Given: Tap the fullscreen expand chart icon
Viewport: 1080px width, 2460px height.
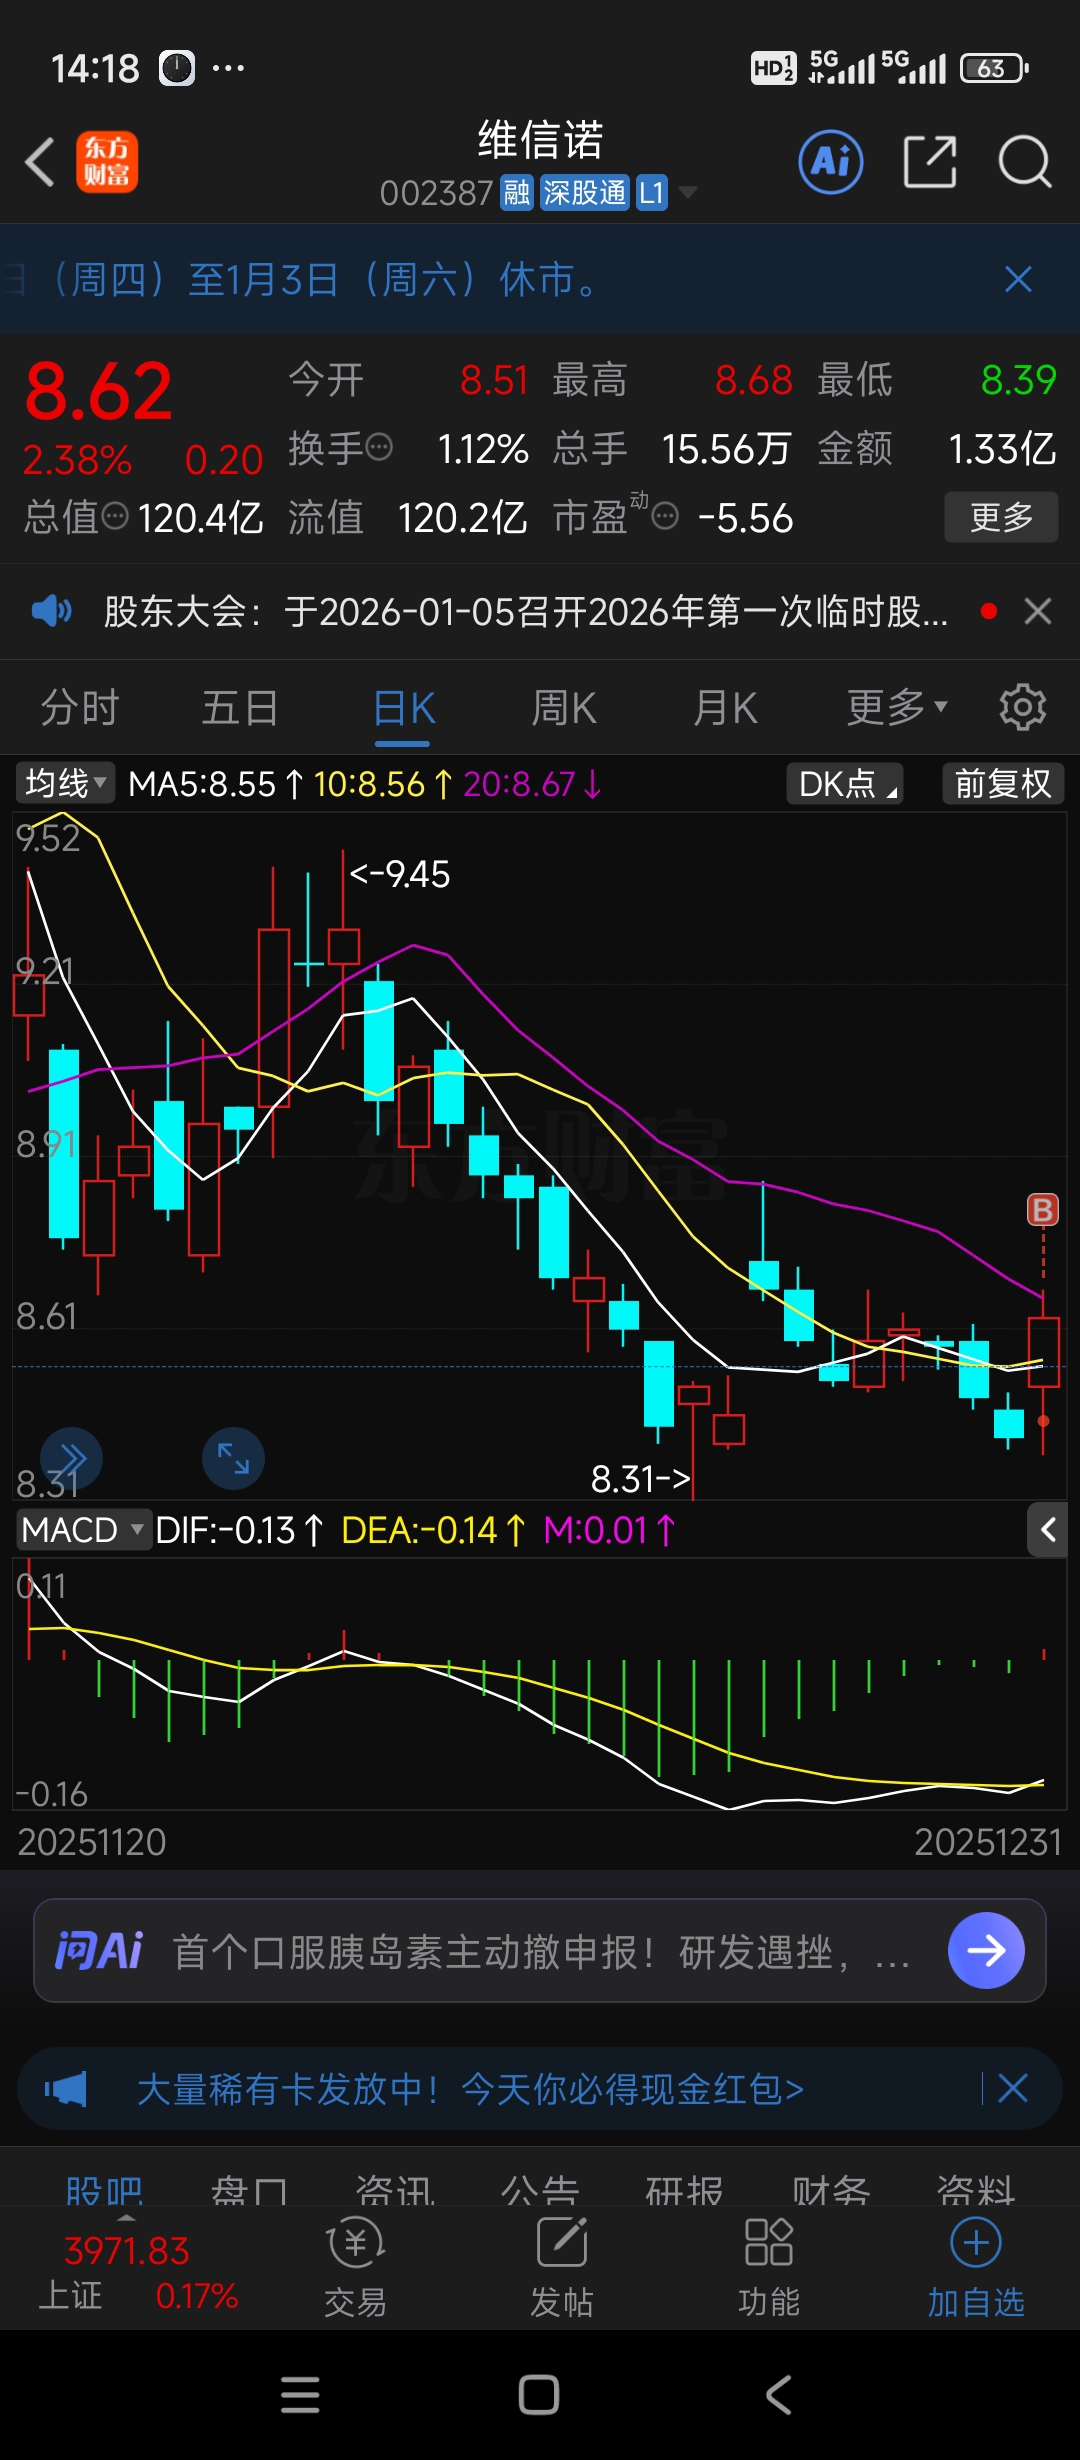Looking at the screenshot, I should [233, 1458].
